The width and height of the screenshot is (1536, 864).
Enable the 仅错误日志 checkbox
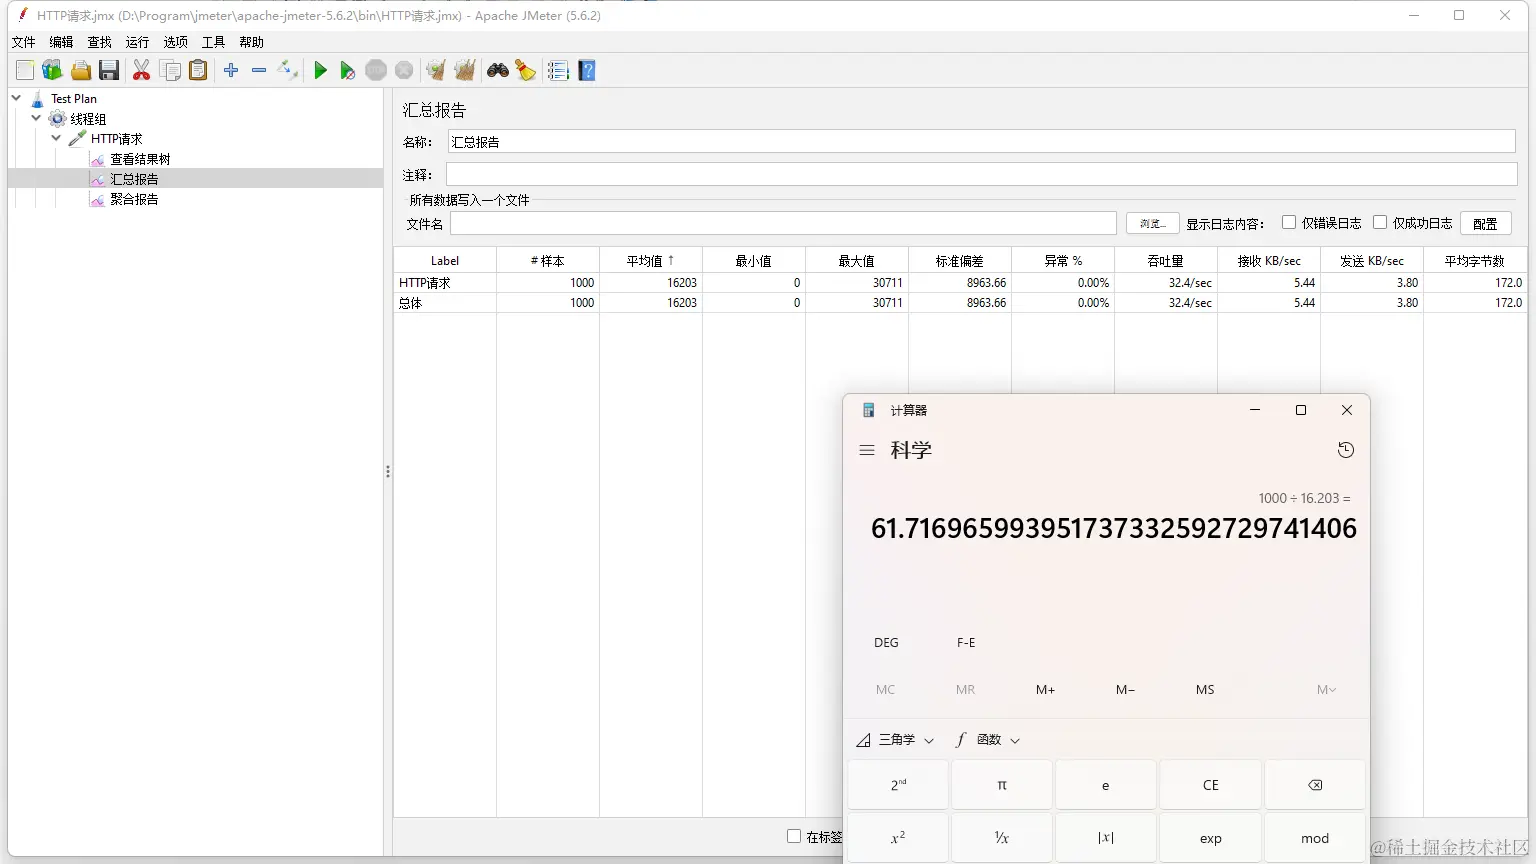pyautogui.click(x=1289, y=222)
